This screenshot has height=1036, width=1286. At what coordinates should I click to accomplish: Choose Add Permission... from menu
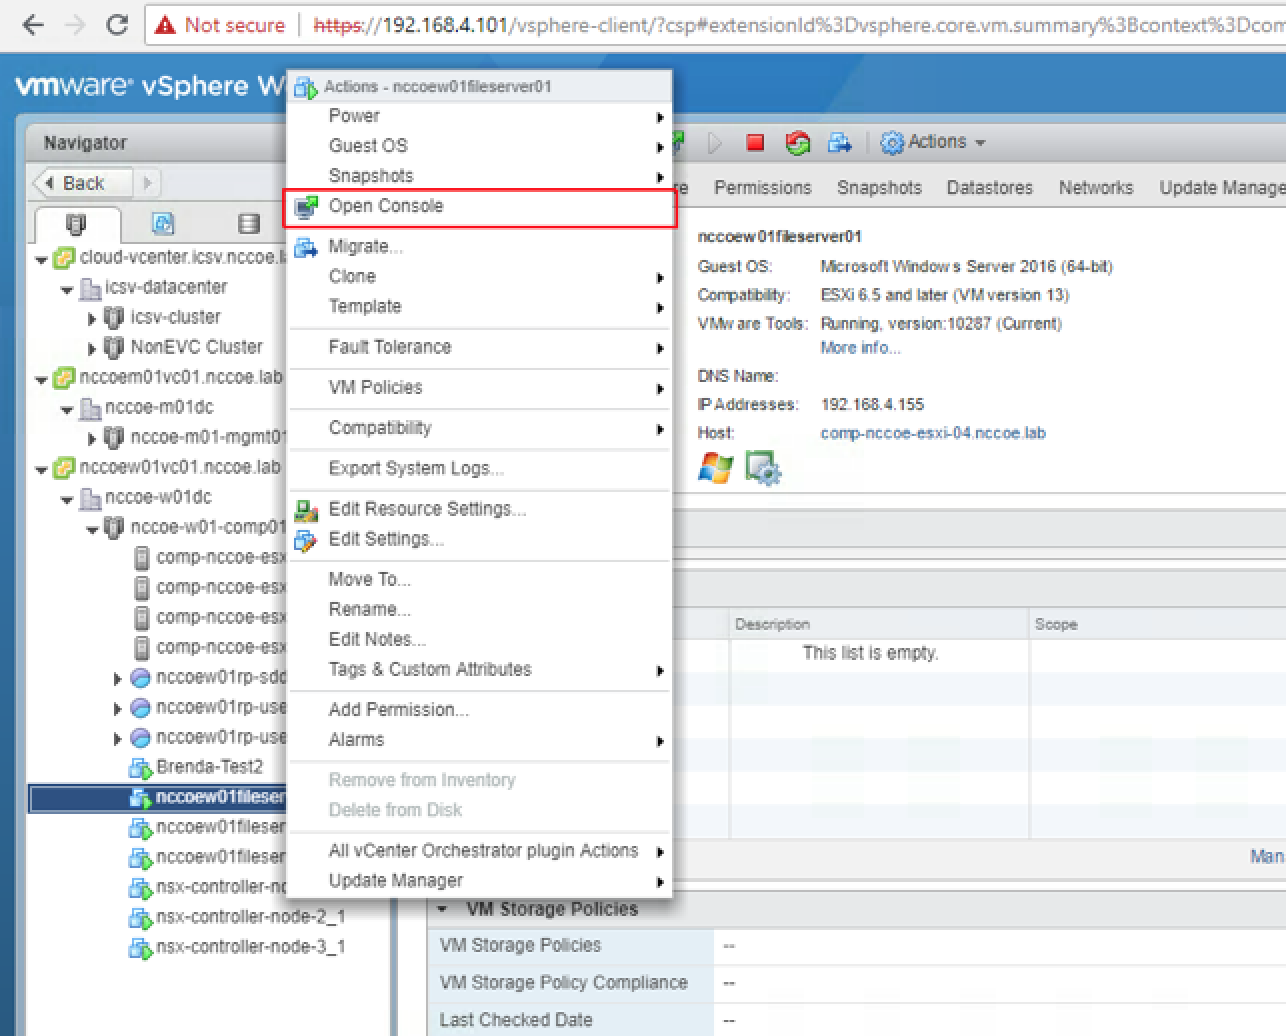(480, 710)
